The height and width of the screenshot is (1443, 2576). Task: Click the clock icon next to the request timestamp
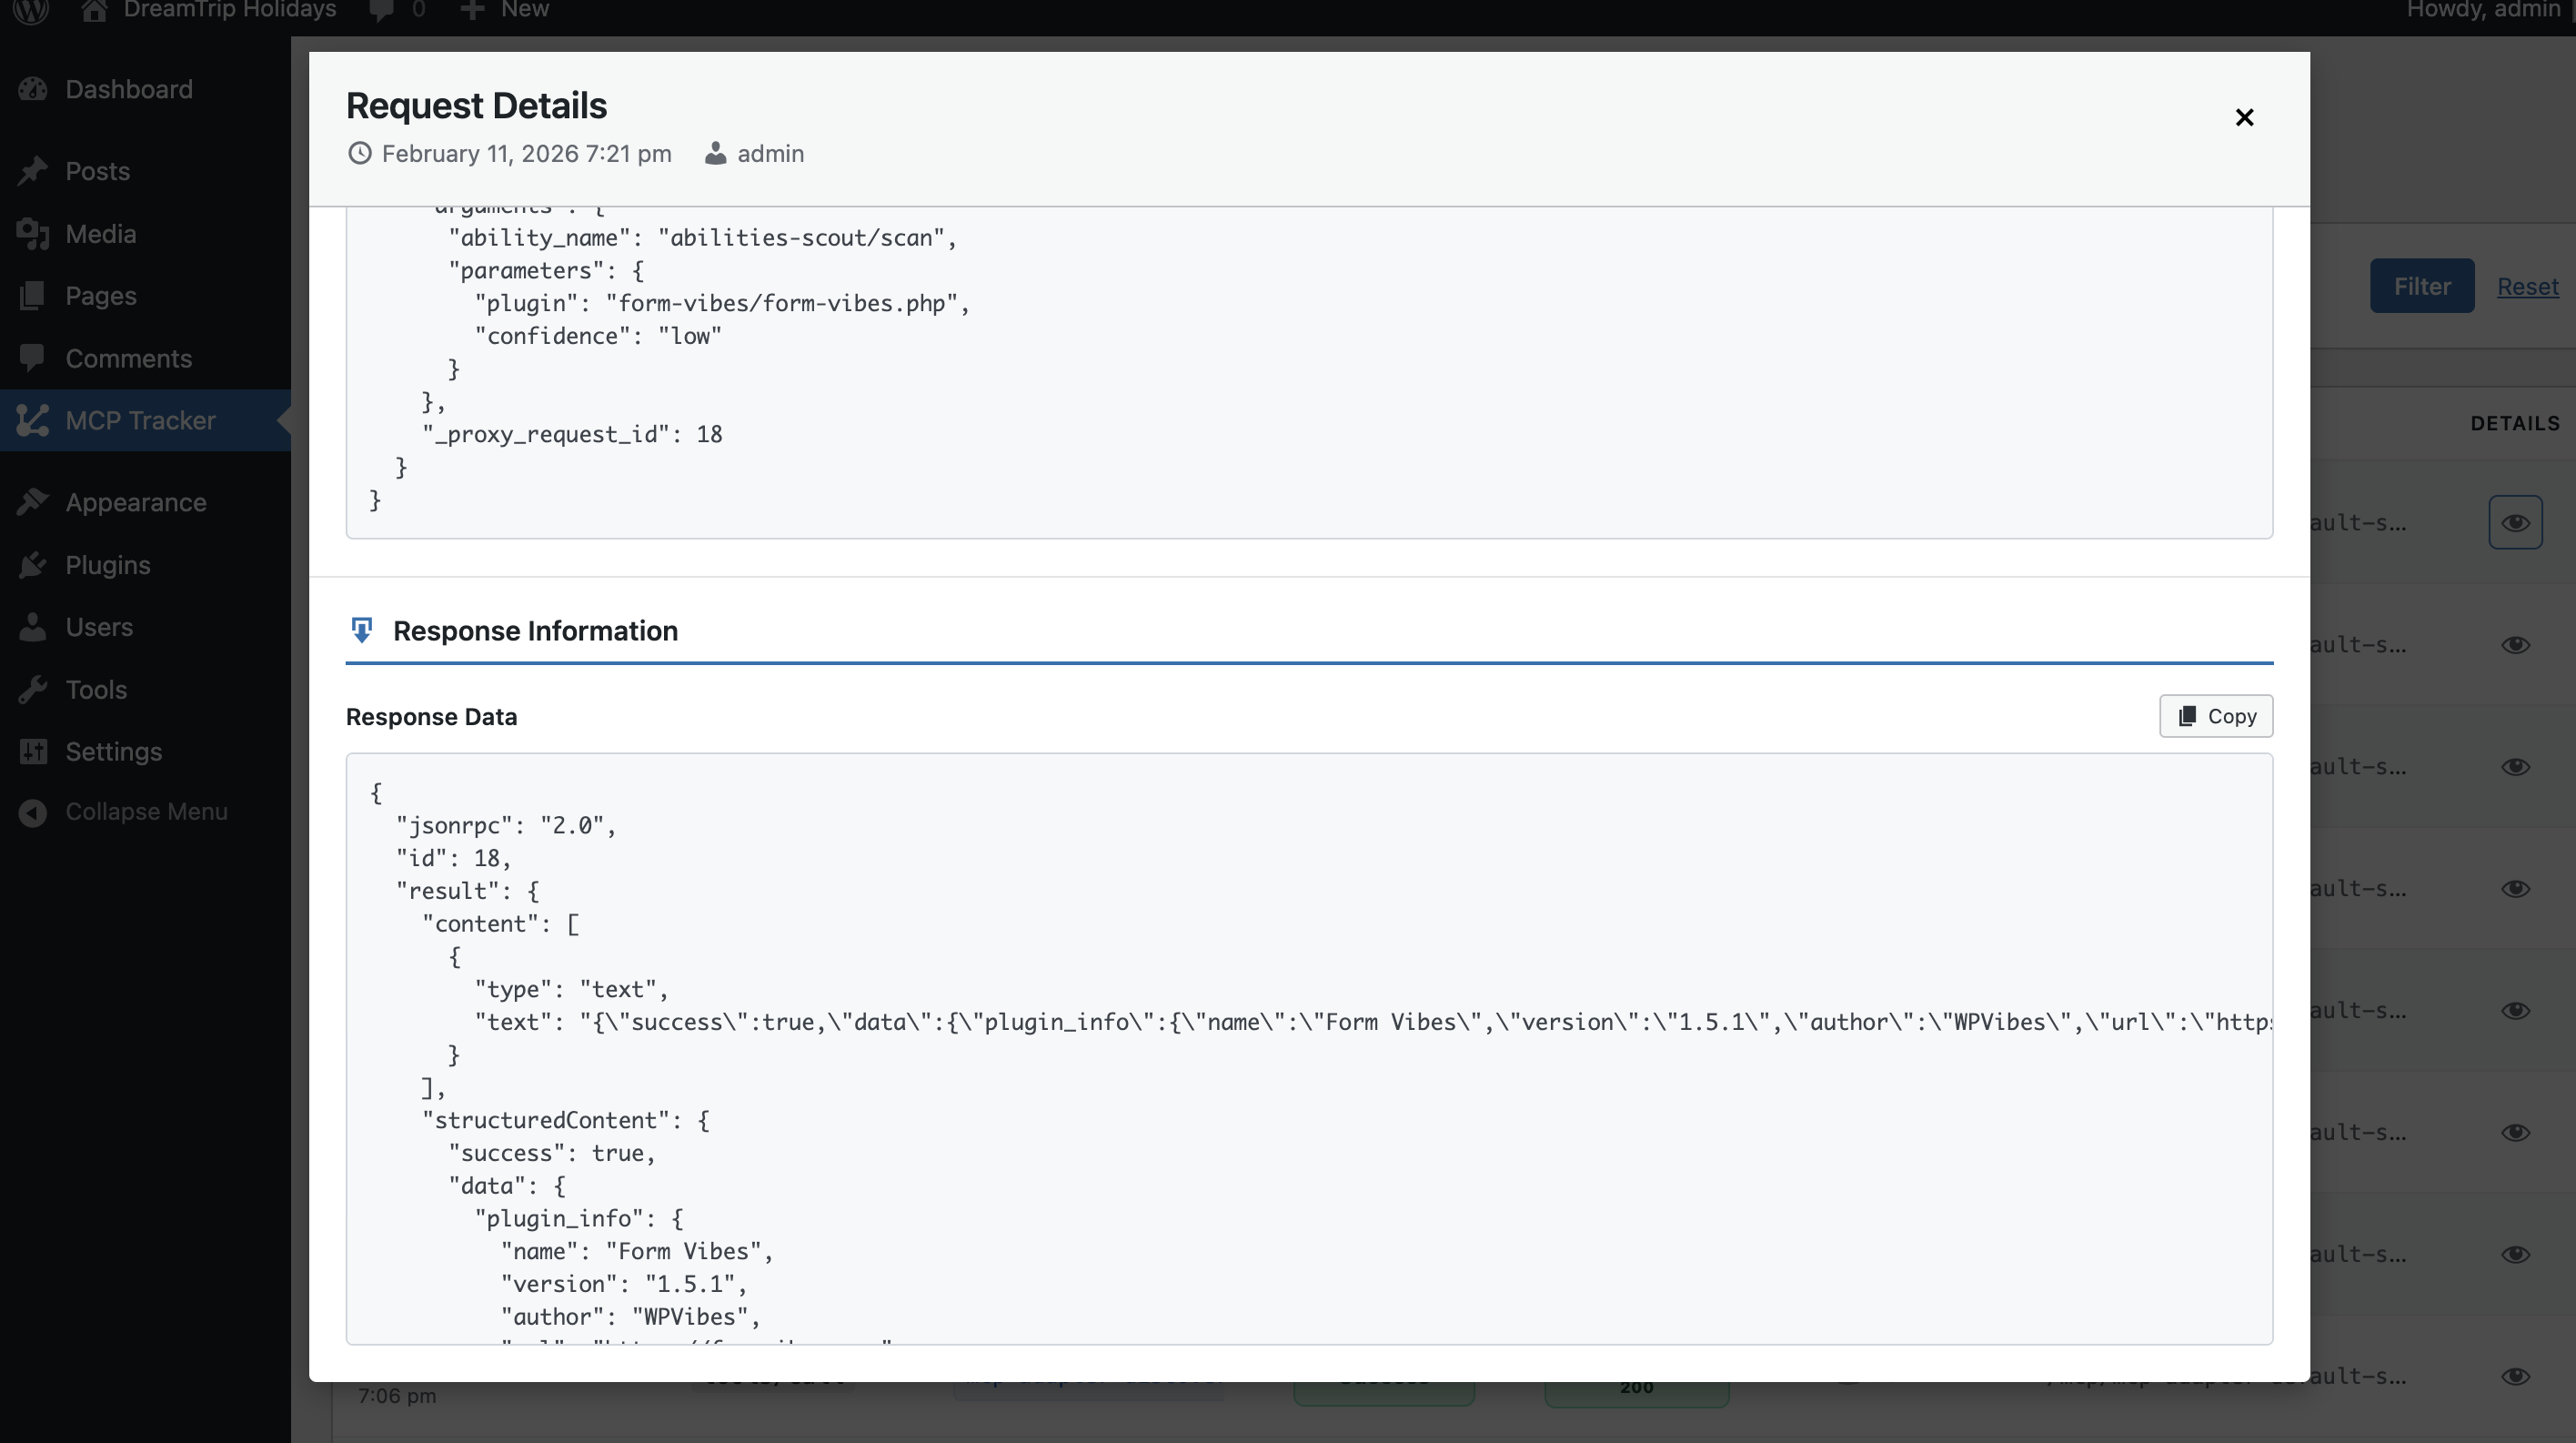point(359,153)
